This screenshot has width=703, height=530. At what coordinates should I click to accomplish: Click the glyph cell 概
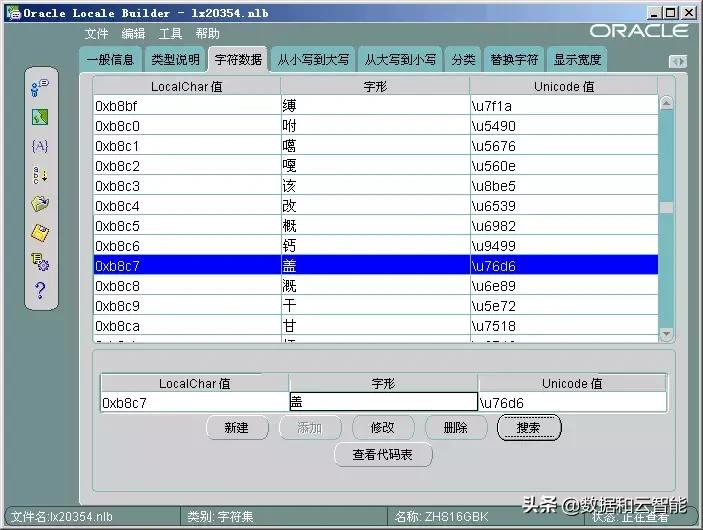pyautogui.click(x=375, y=226)
